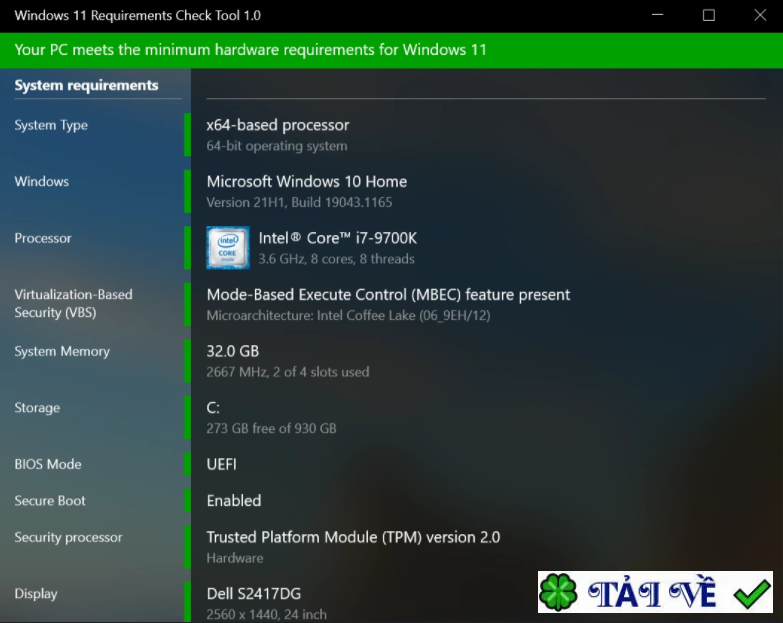Screen dimensions: 783x623
Task: Click the UEFI value
Action: tap(221, 464)
